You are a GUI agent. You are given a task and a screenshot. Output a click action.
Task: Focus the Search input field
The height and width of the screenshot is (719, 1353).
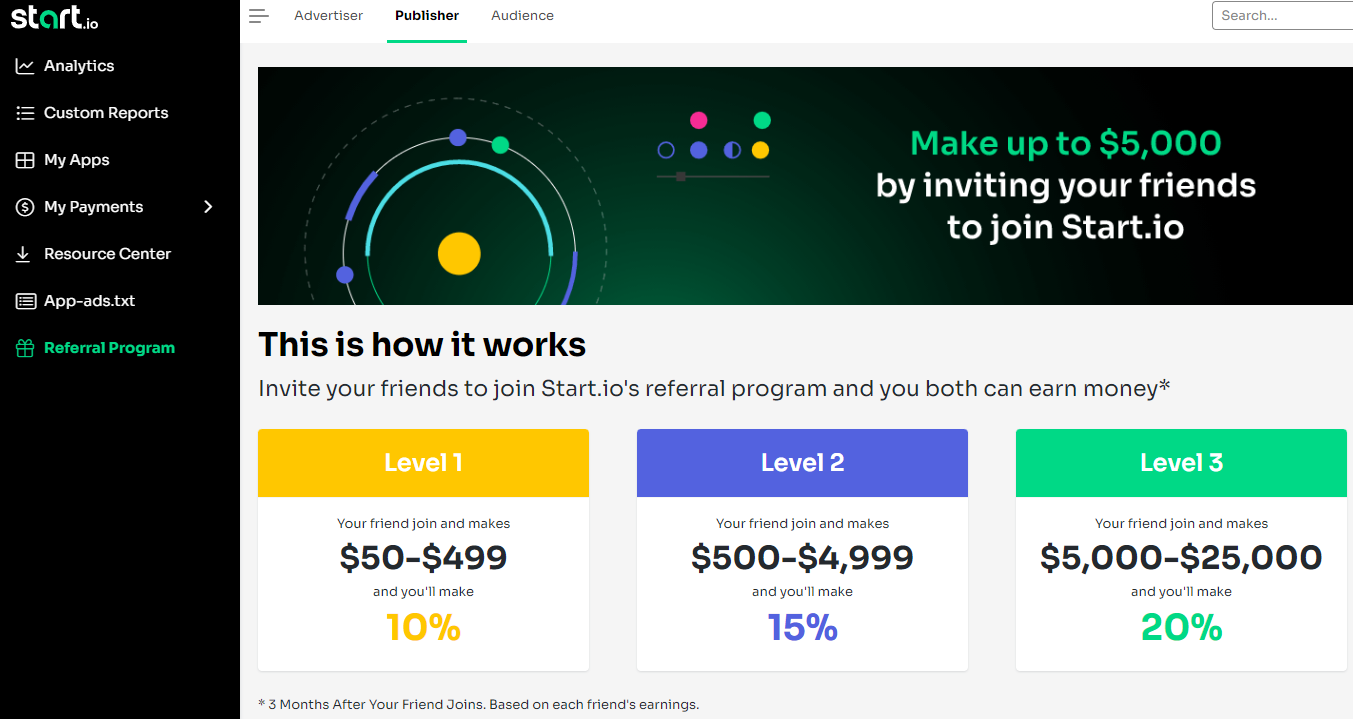(1283, 15)
